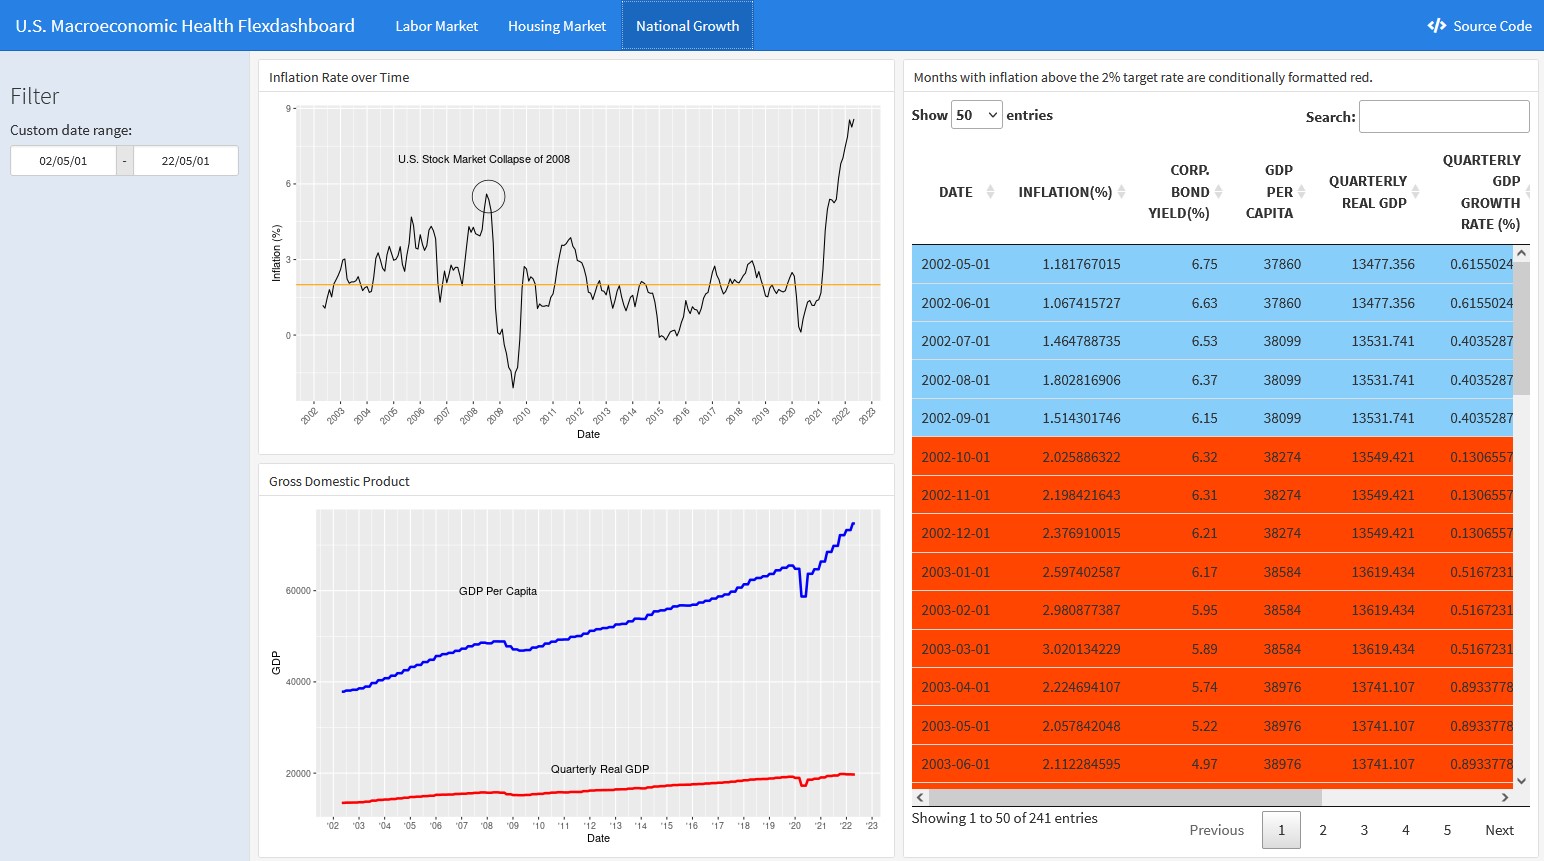
Task: Click the table horizontal scrollbar thumb
Action: pos(1125,798)
